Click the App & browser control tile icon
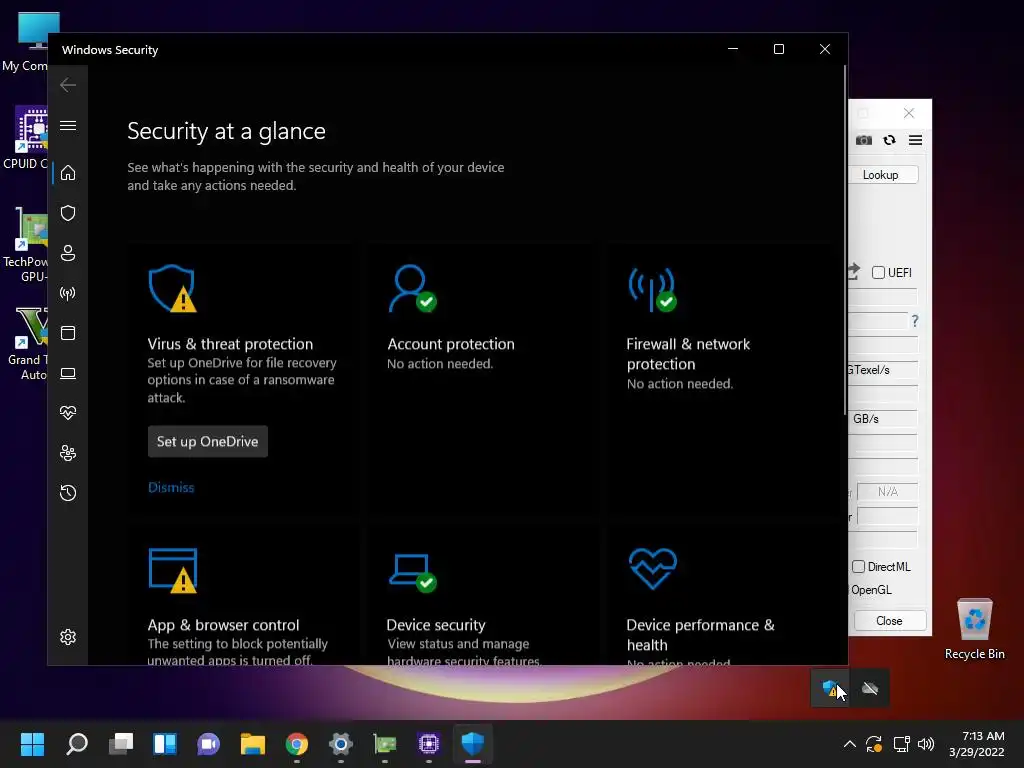Screen dimensions: 1024x768 172,570
